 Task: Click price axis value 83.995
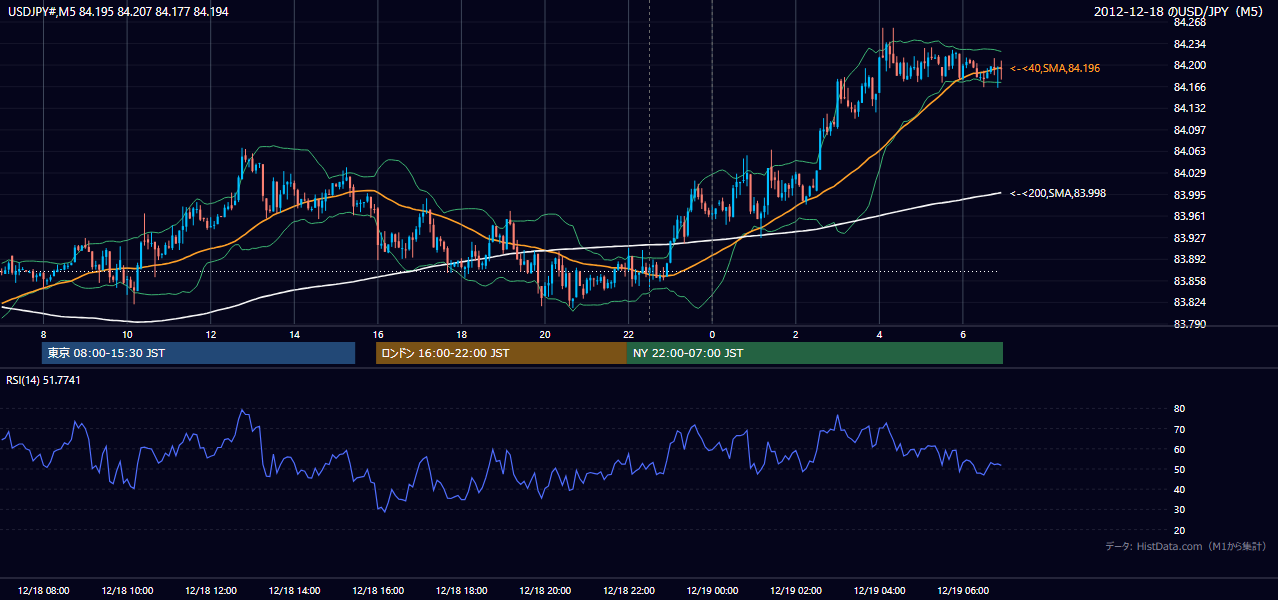pos(1190,195)
